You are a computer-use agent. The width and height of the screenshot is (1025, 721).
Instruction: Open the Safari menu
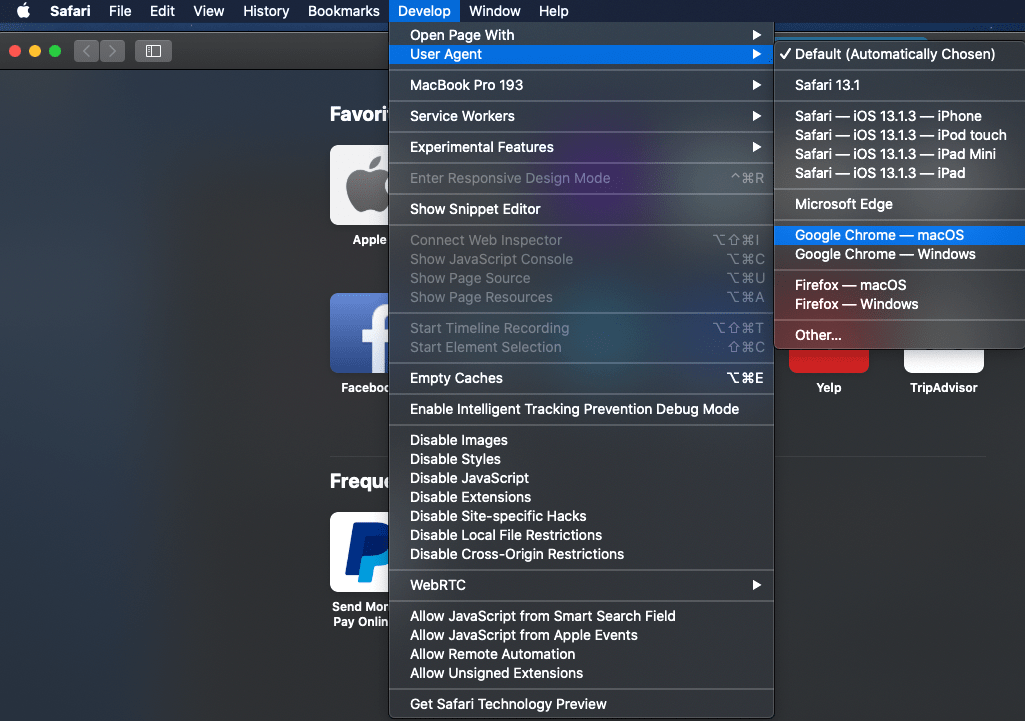[70, 11]
